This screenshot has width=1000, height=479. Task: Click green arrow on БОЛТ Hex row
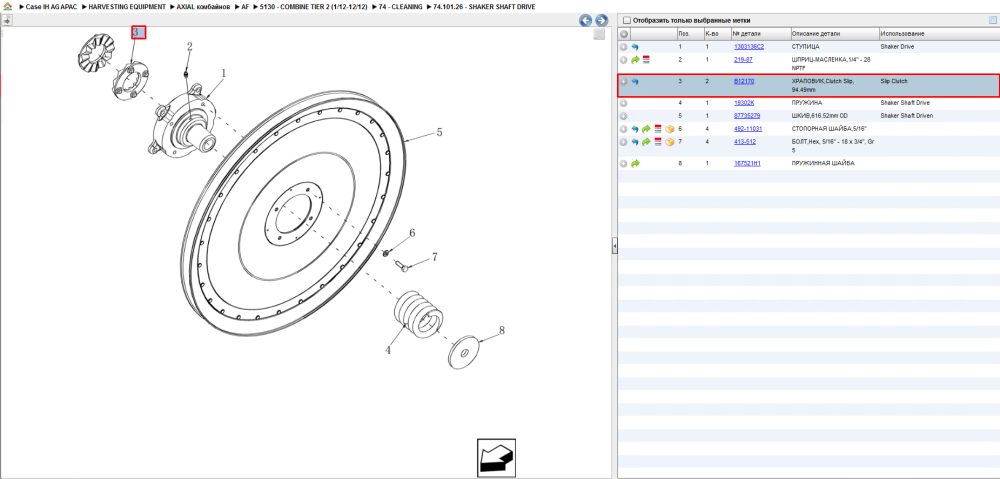point(646,142)
